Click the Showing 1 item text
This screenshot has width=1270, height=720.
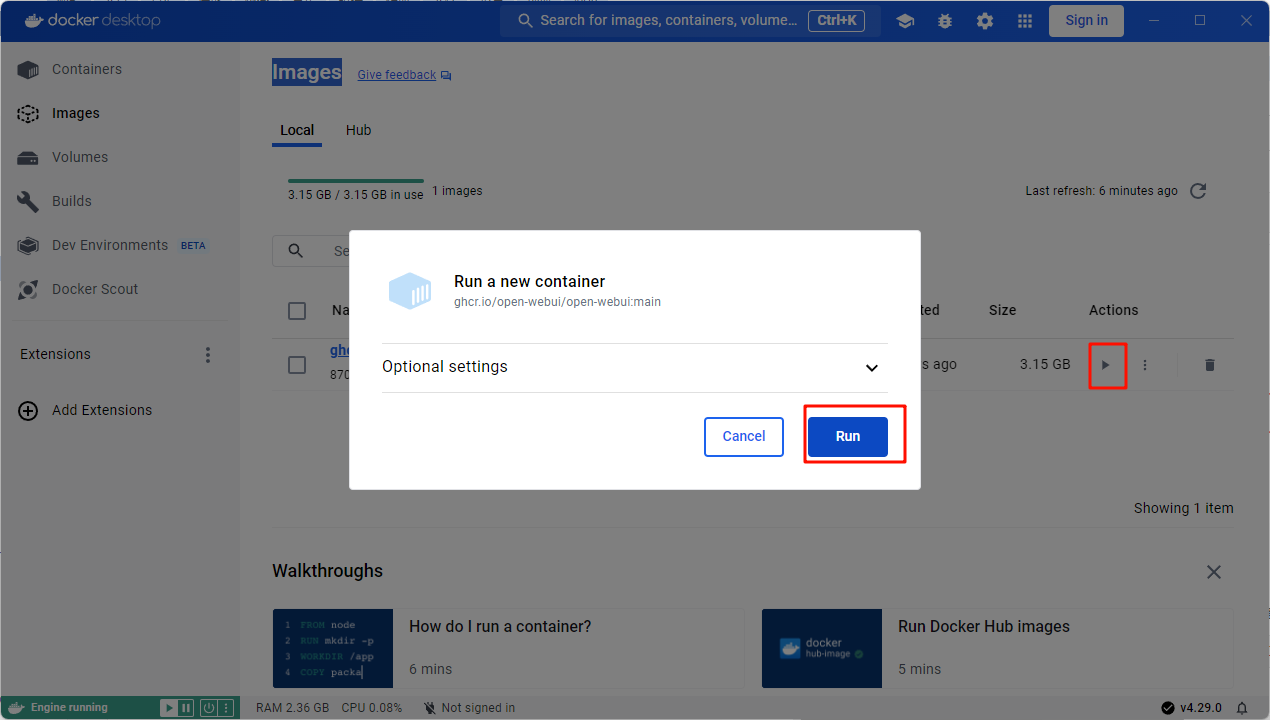1183,508
